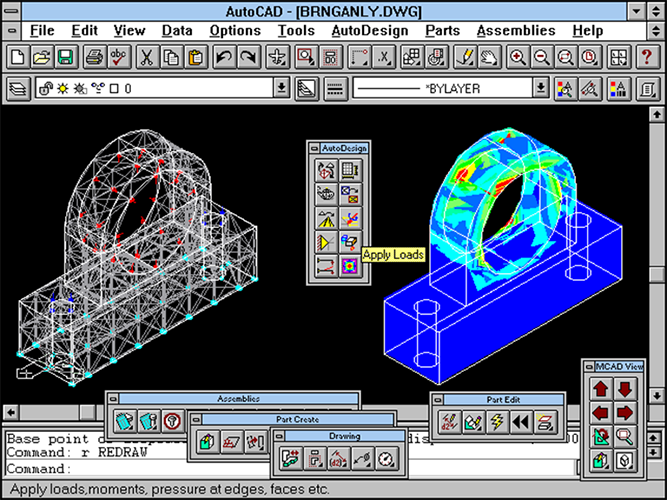Open the AutoDesign palette control-menu box
667x500 pixels.
(314, 148)
